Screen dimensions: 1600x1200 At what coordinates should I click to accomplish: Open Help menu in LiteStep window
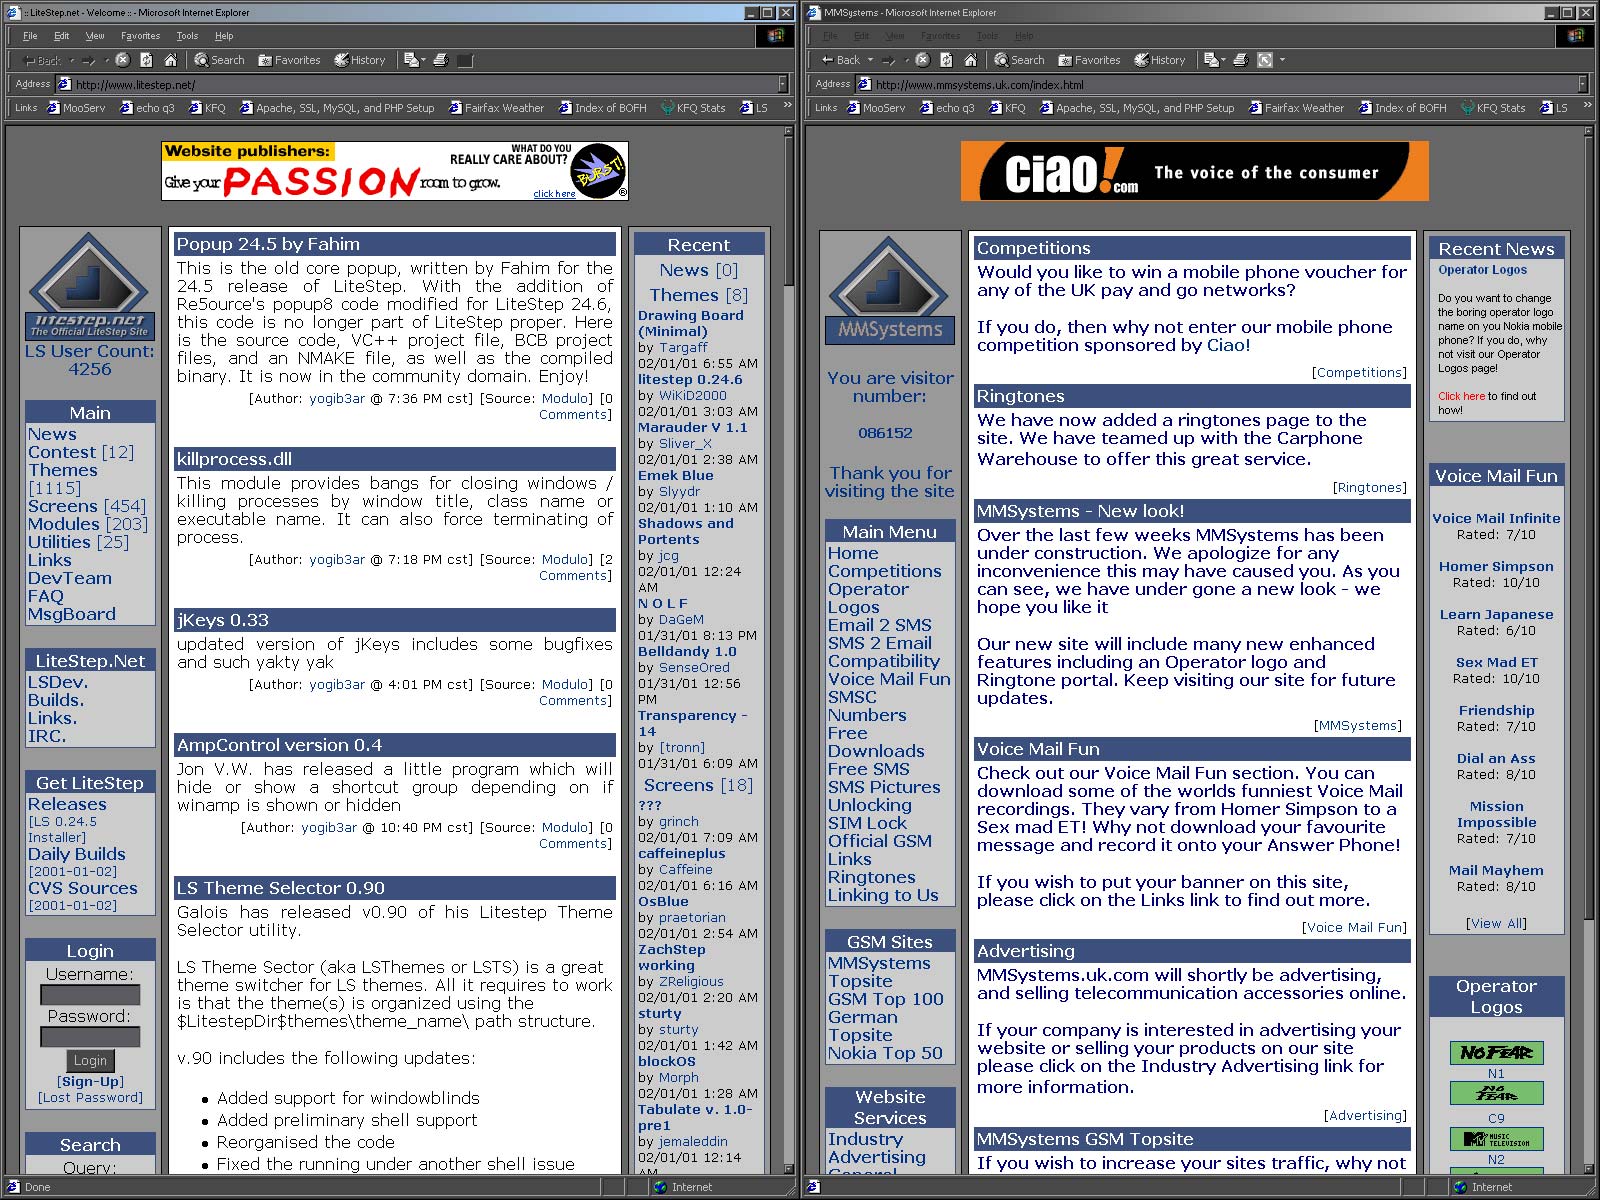click(x=224, y=36)
